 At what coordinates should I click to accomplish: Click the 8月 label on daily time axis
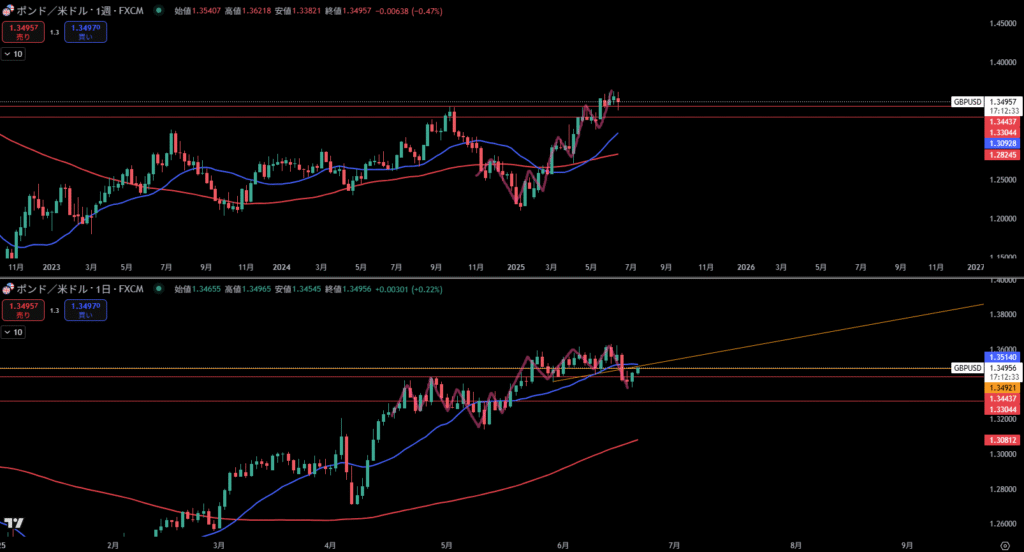[795, 545]
